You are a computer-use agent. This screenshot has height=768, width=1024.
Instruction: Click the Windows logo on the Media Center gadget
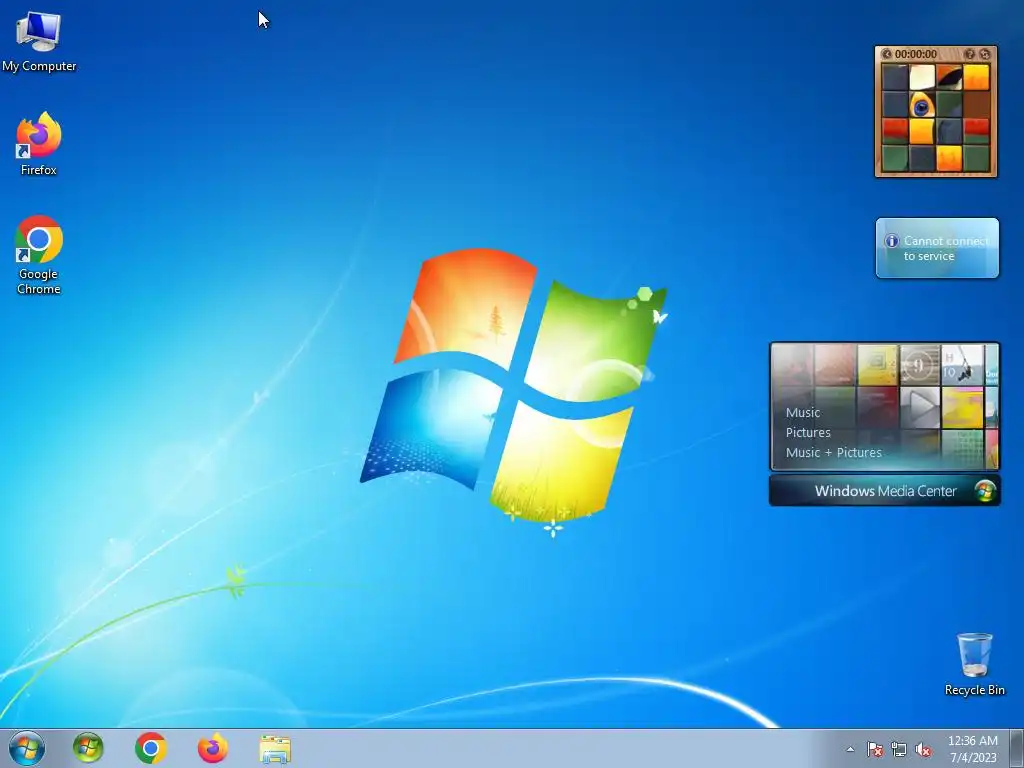[984, 491]
